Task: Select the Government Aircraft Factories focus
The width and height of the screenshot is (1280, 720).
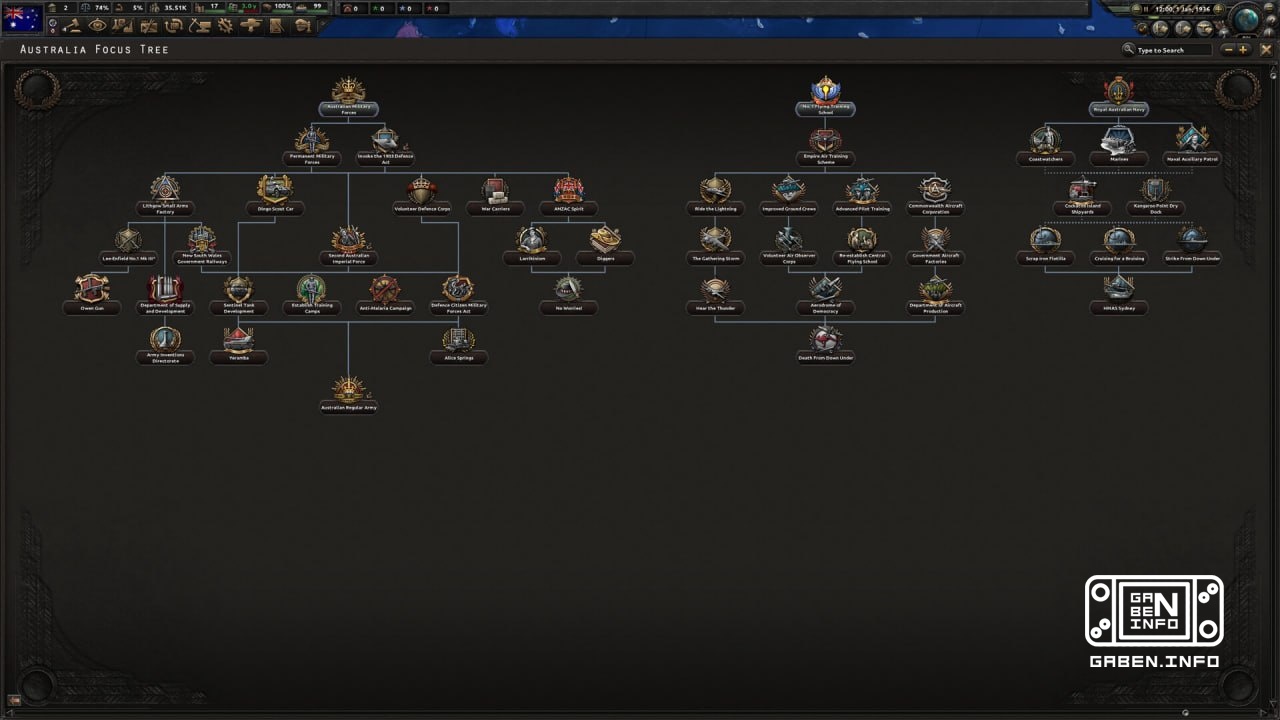Action: point(935,246)
